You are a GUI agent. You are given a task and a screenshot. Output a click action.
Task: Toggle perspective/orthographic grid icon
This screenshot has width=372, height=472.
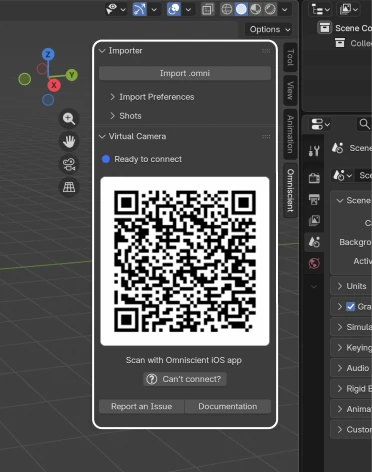point(69,187)
